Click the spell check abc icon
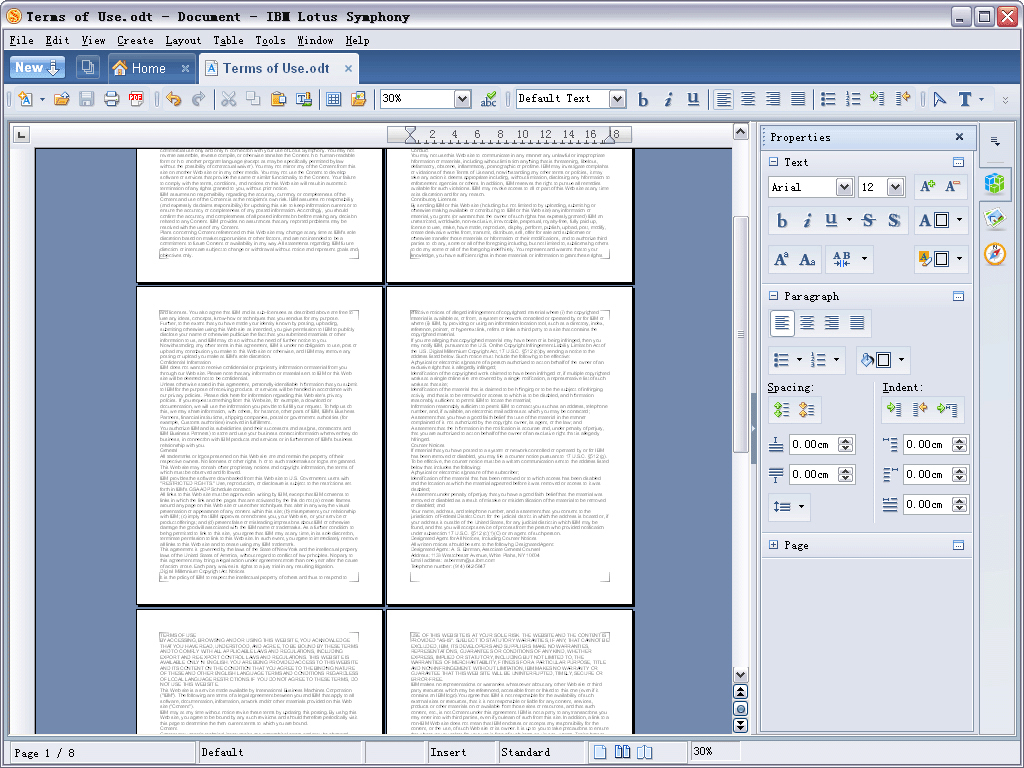This screenshot has height=768, width=1024. 489,99
